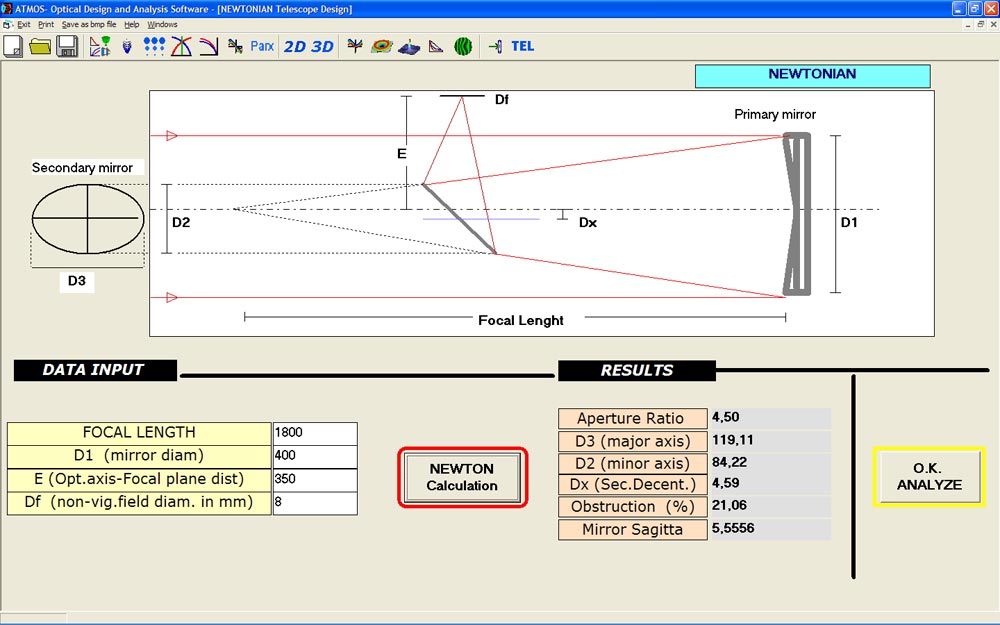This screenshot has width=1000, height=625.
Task: Click the triangle ruler toolbar icon
Action: pyautogui.click(x=436, y=47)
